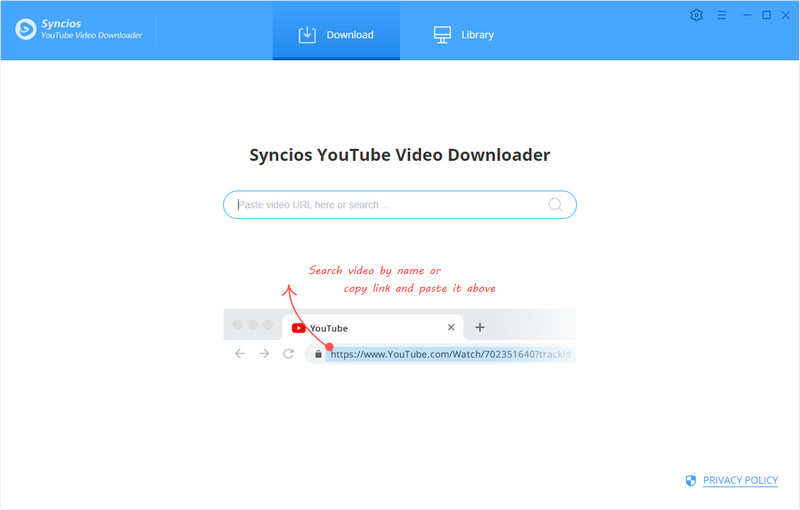Switch to the Download tab

pyautogui.click(x=336, y=35)
